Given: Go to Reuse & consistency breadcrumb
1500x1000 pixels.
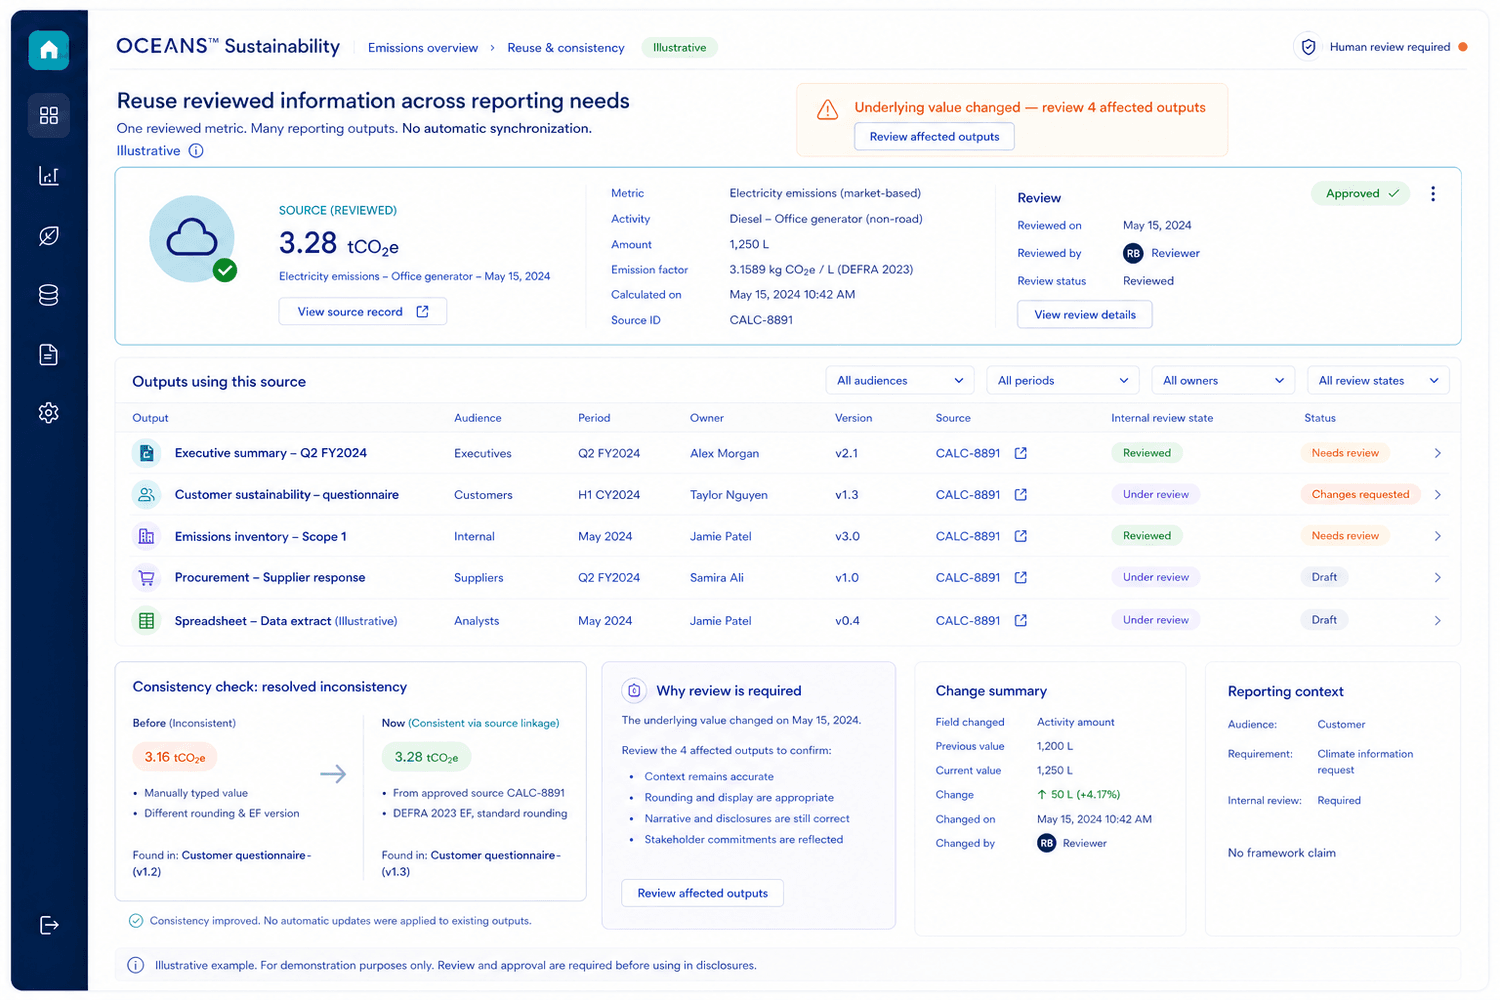Looking at the screenshot, I should [x=566, y=48].
